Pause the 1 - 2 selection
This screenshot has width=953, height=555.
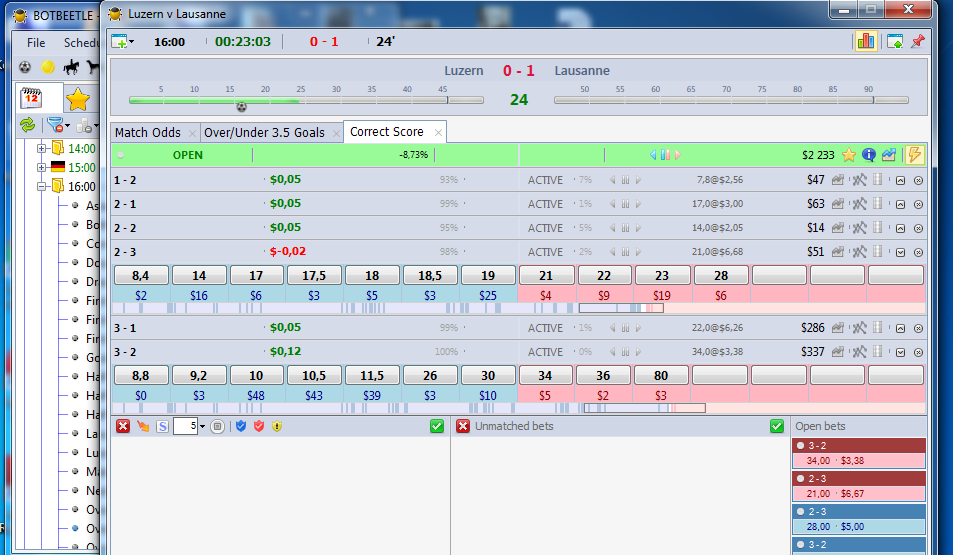[x=625, y=180]
